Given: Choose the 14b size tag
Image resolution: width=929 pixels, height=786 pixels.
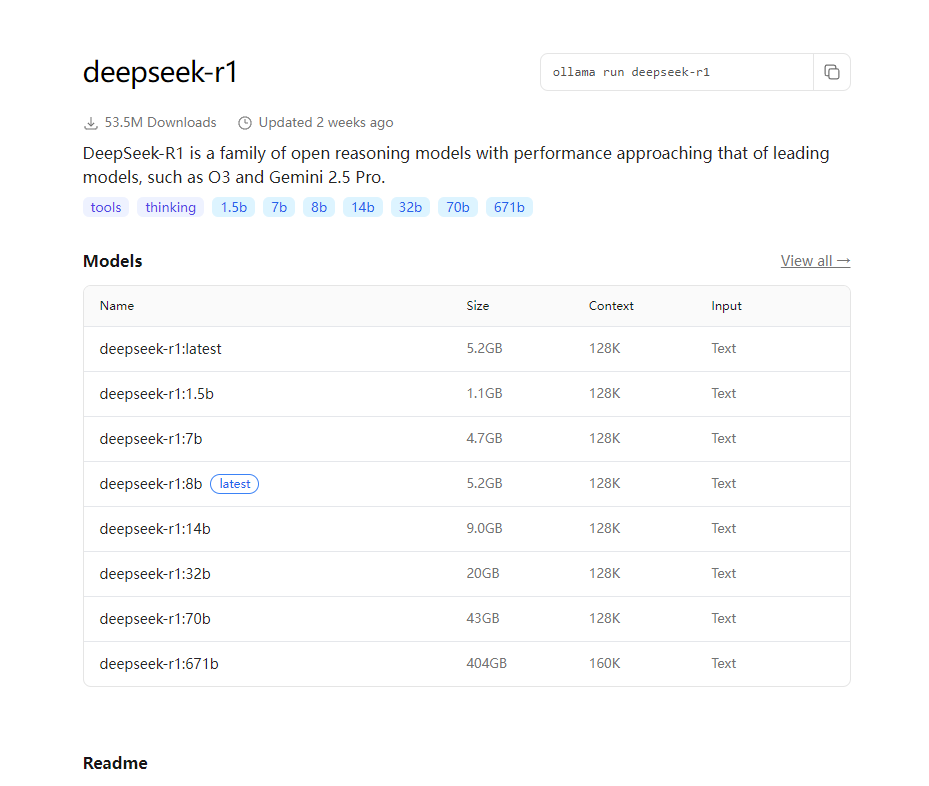Looking at the screenshot, I should (x=362, y=208).
